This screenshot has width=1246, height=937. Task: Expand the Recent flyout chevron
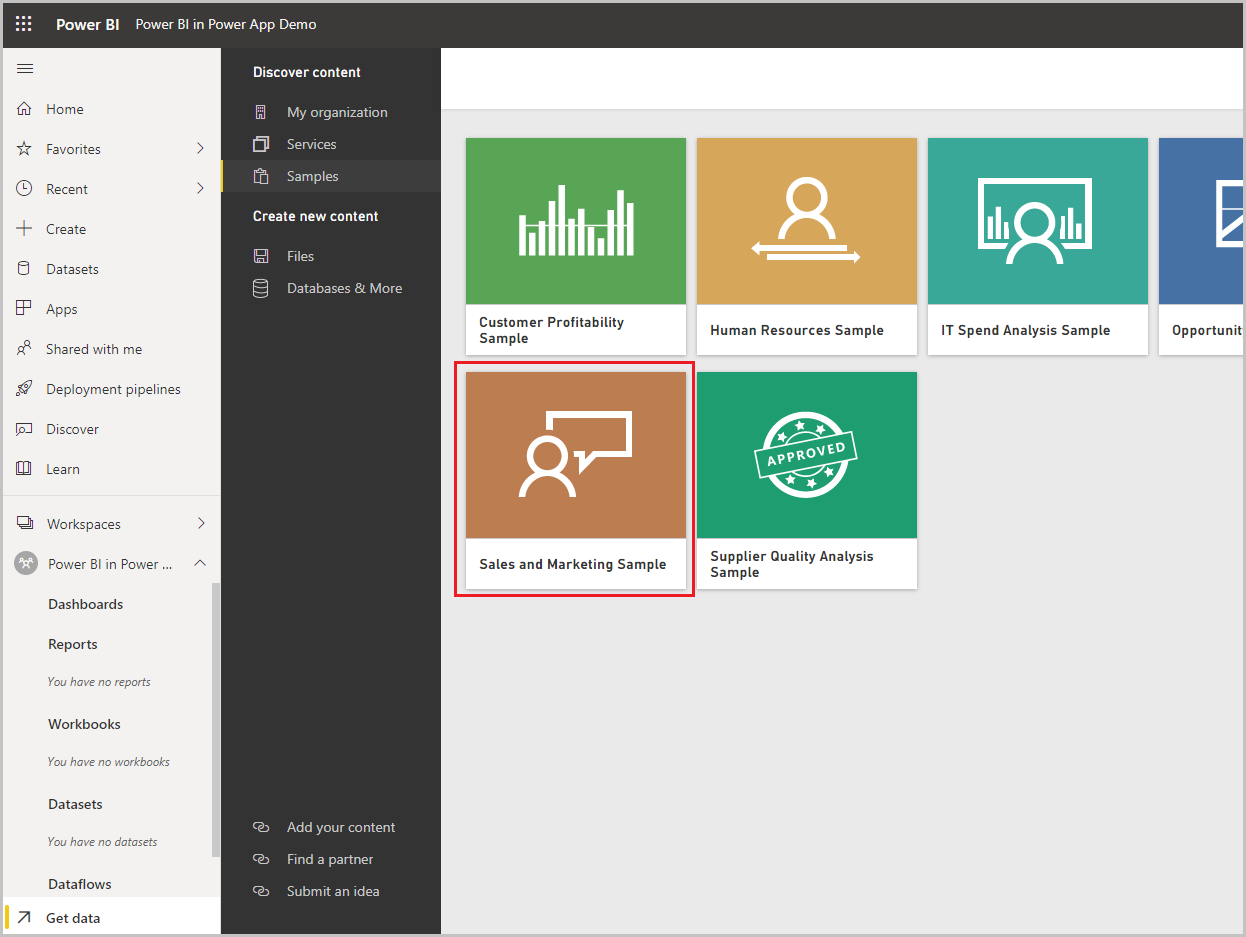point(200,188)
